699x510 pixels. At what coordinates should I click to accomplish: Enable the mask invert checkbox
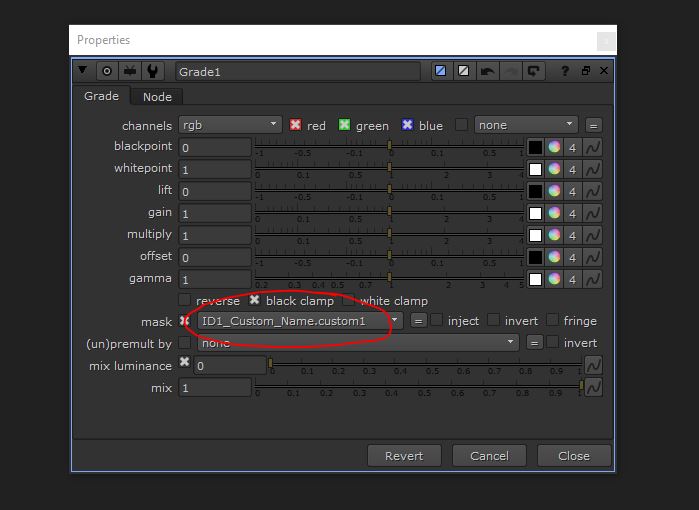click(495, 321)
